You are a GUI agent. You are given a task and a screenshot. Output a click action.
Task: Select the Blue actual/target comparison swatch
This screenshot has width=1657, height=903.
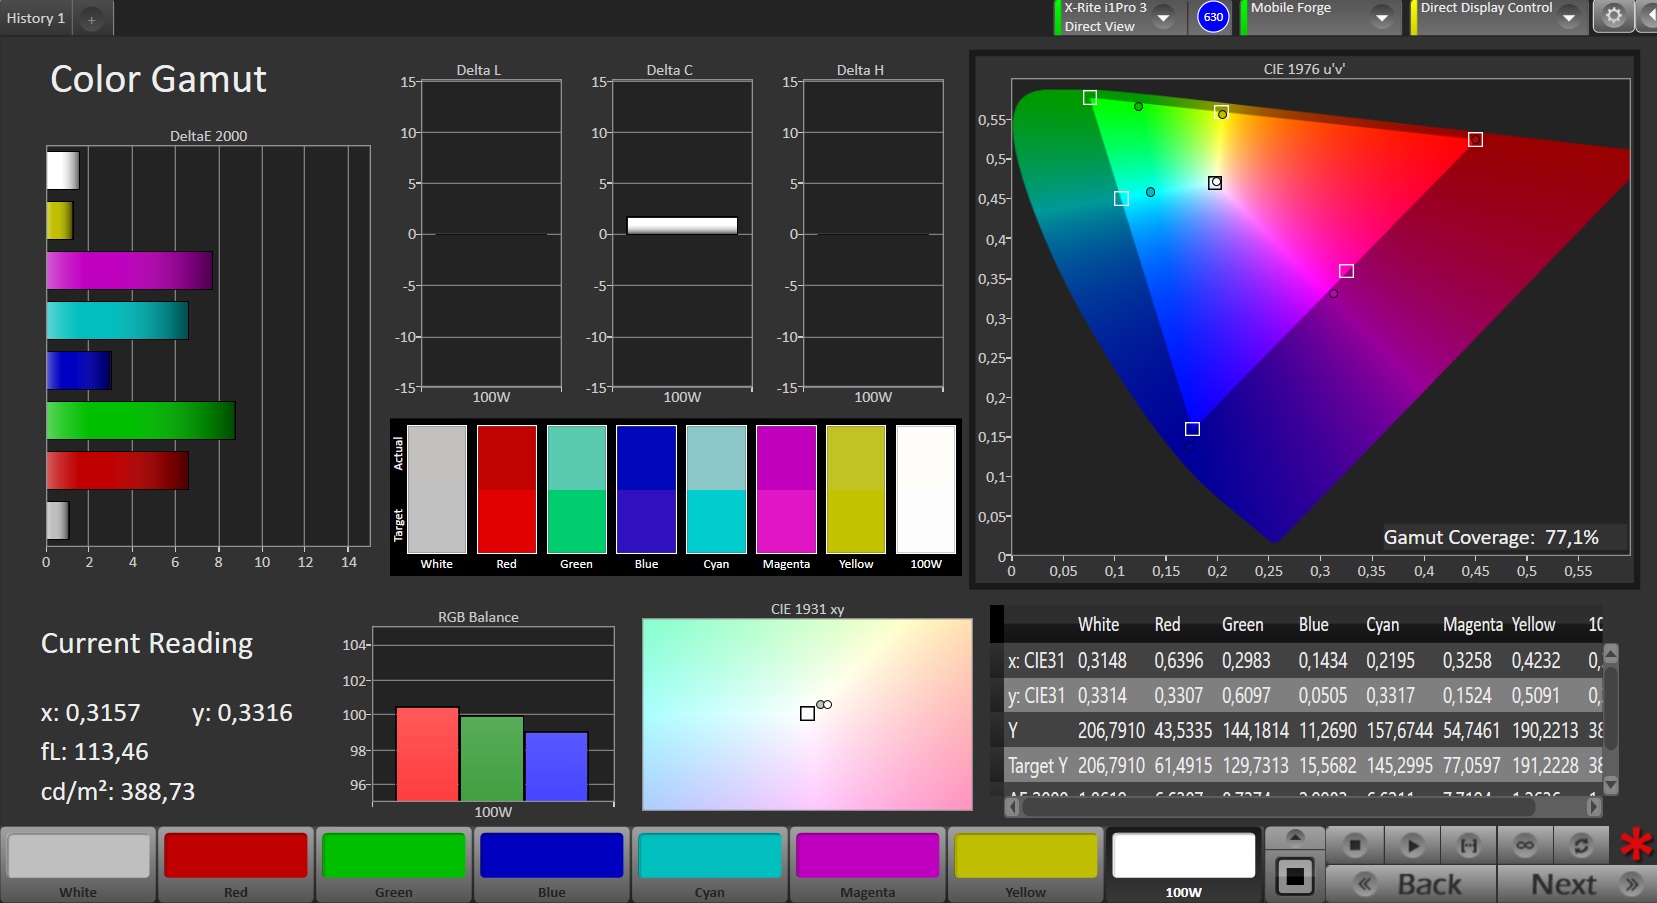[x=647, y=489]
